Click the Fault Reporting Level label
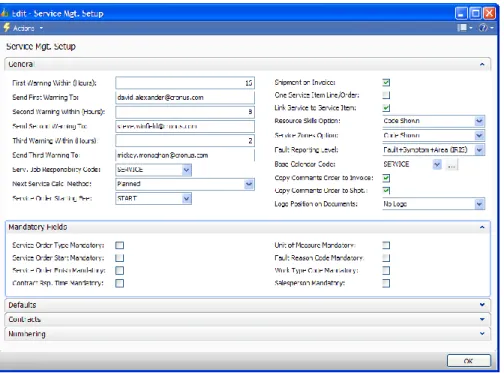 pos(307,150)
